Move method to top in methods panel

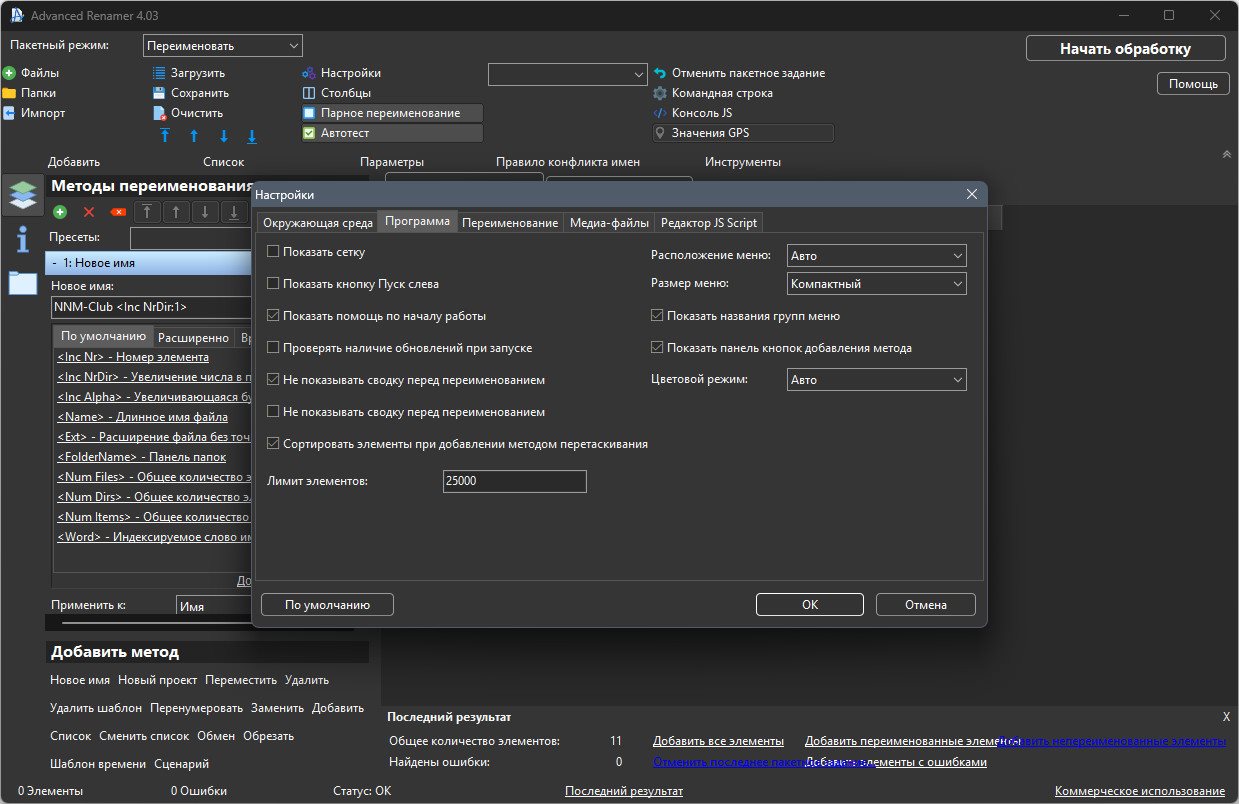click(148, 212)
